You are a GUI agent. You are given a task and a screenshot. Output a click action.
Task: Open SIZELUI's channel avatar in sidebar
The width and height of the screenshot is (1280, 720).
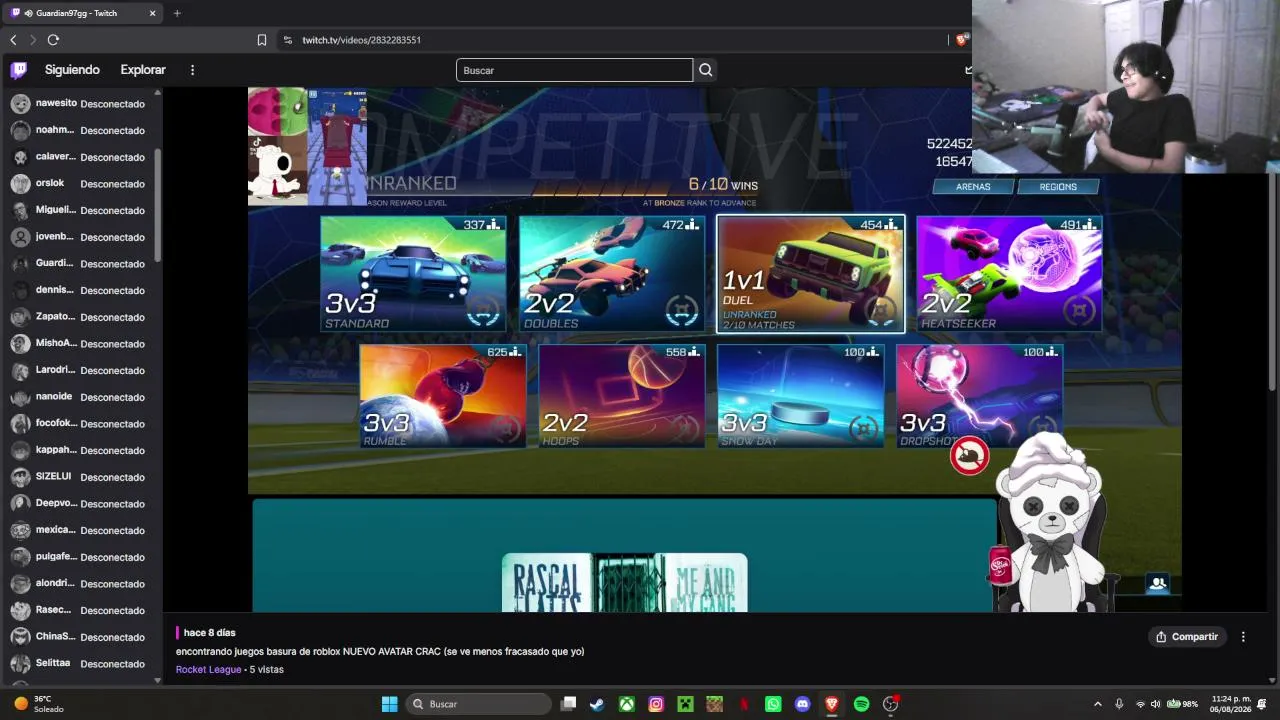point(20,477)
